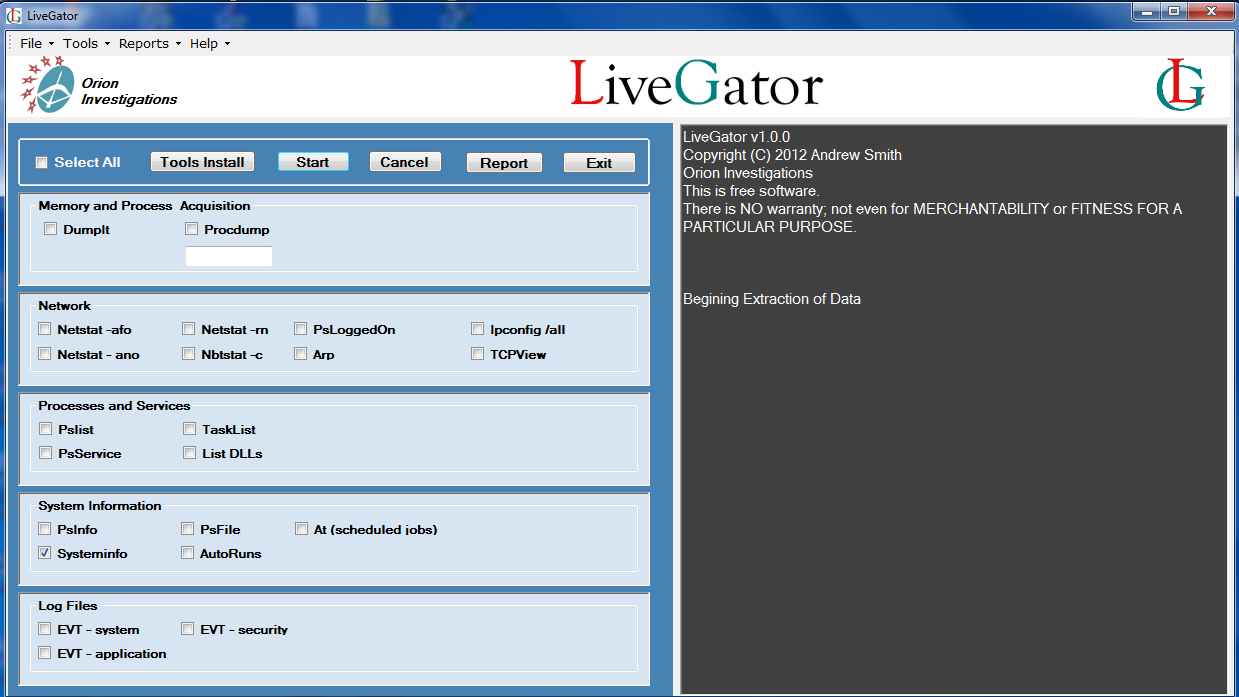Generate a Report
Viewport: 1239px width, 697px height.
click(504, 163)
